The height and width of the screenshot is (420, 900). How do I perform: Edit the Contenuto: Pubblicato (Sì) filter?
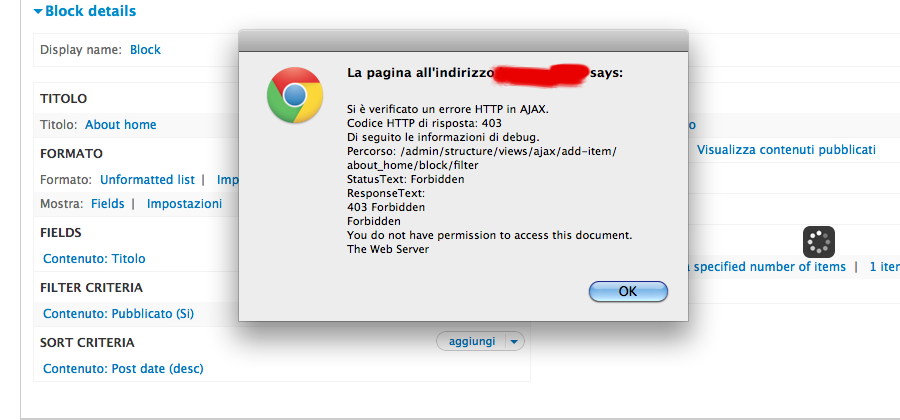[118, 314]
